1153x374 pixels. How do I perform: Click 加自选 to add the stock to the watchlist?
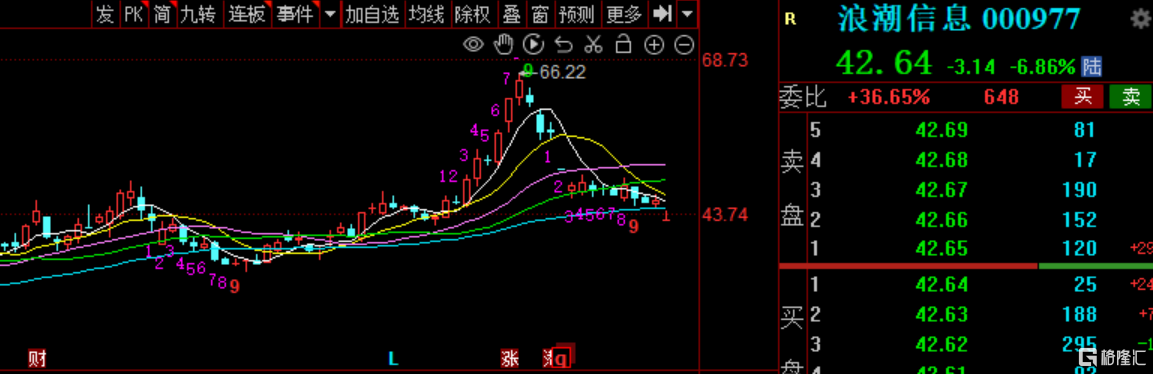(x=371, y=13)
